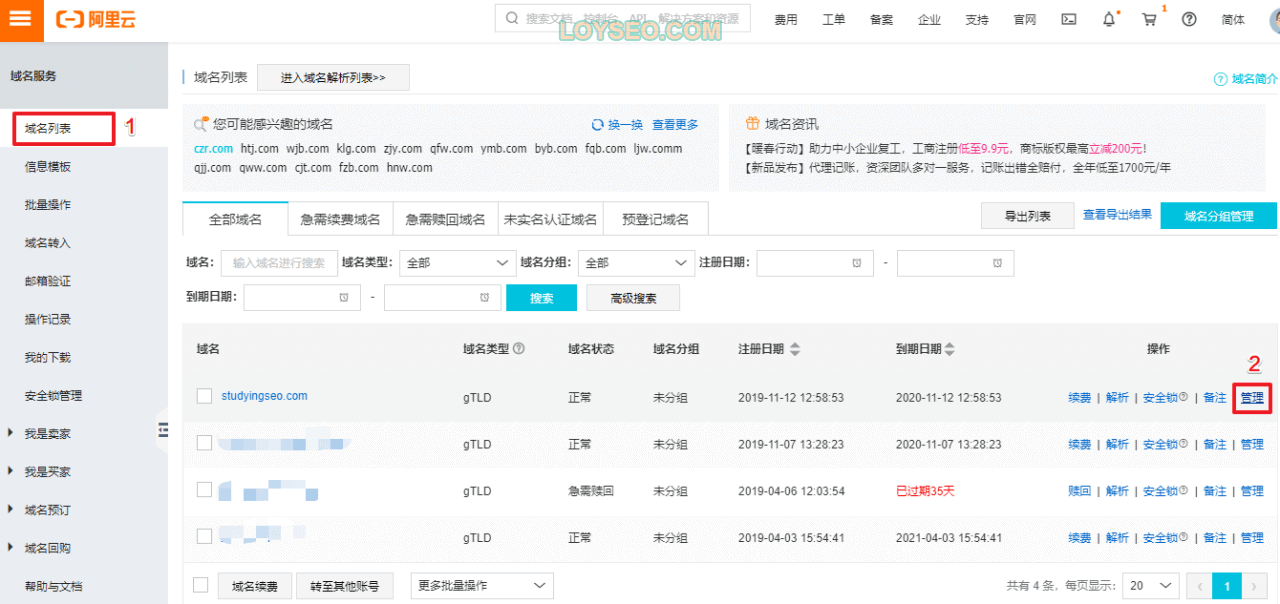Screen dimensions: 1280x604
Task: Open the 更多批量操作 dropdown
Action: [x=482, y=585]
